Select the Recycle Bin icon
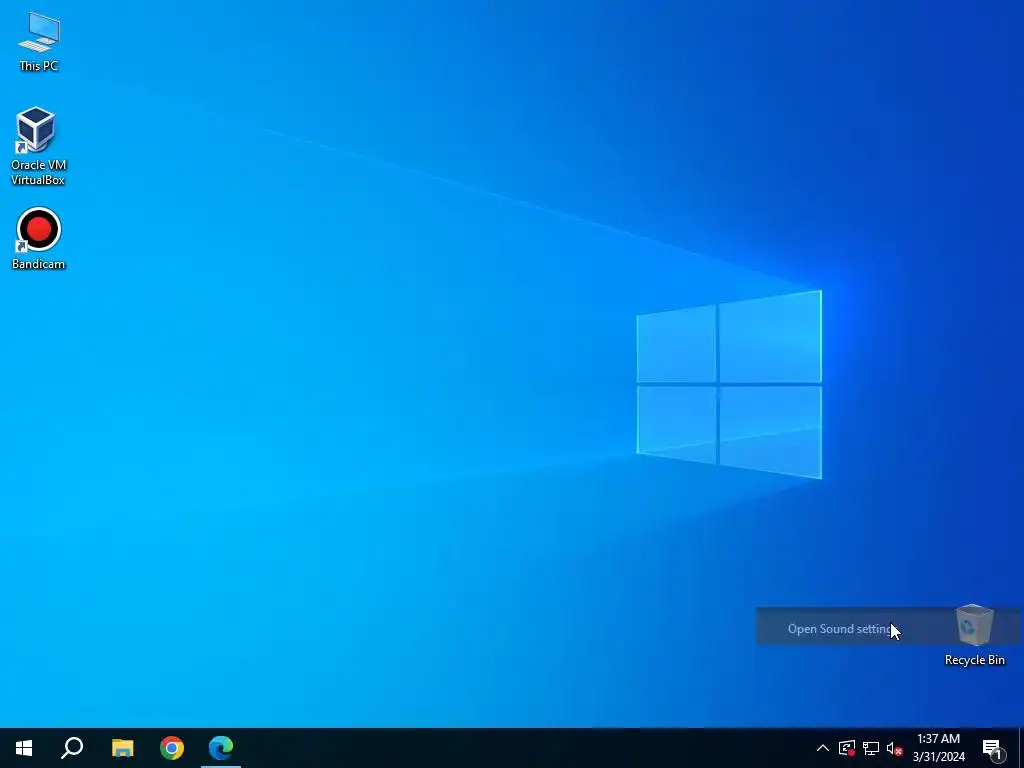This screenshot has width=1024, height=768. click(x=974, y=635)
